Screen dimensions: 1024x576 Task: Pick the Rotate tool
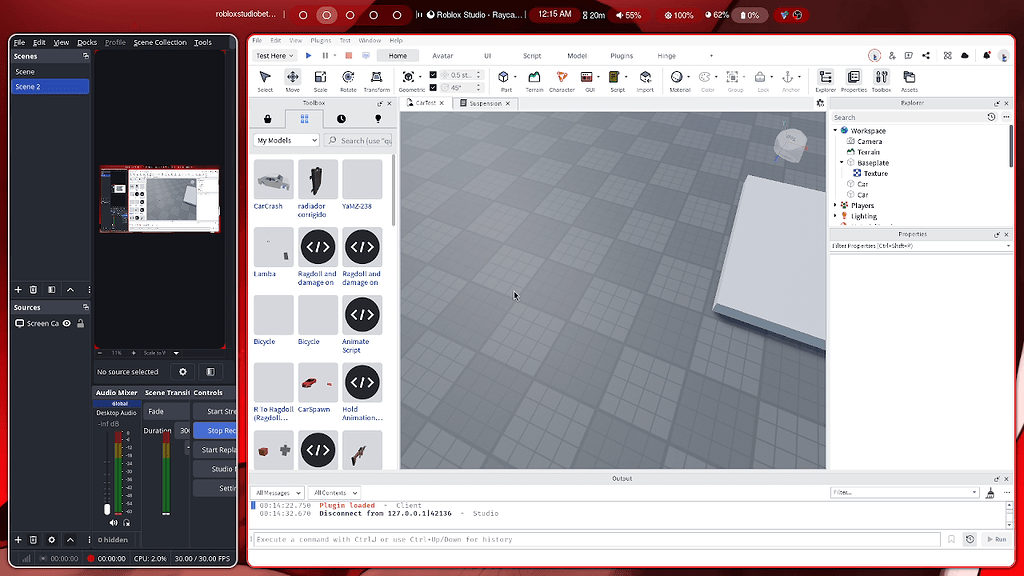tap(348, 81)
